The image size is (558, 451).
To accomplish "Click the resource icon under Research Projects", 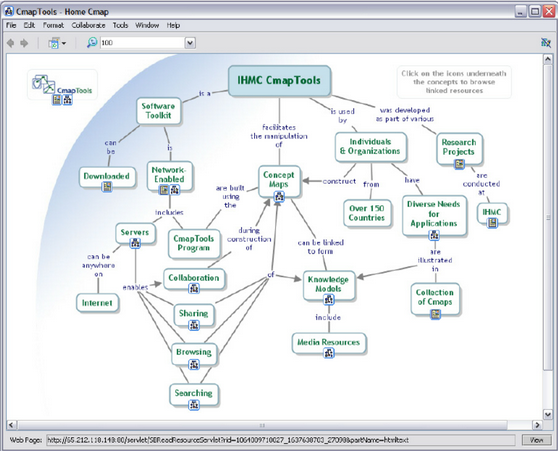I will click(459, 164).
